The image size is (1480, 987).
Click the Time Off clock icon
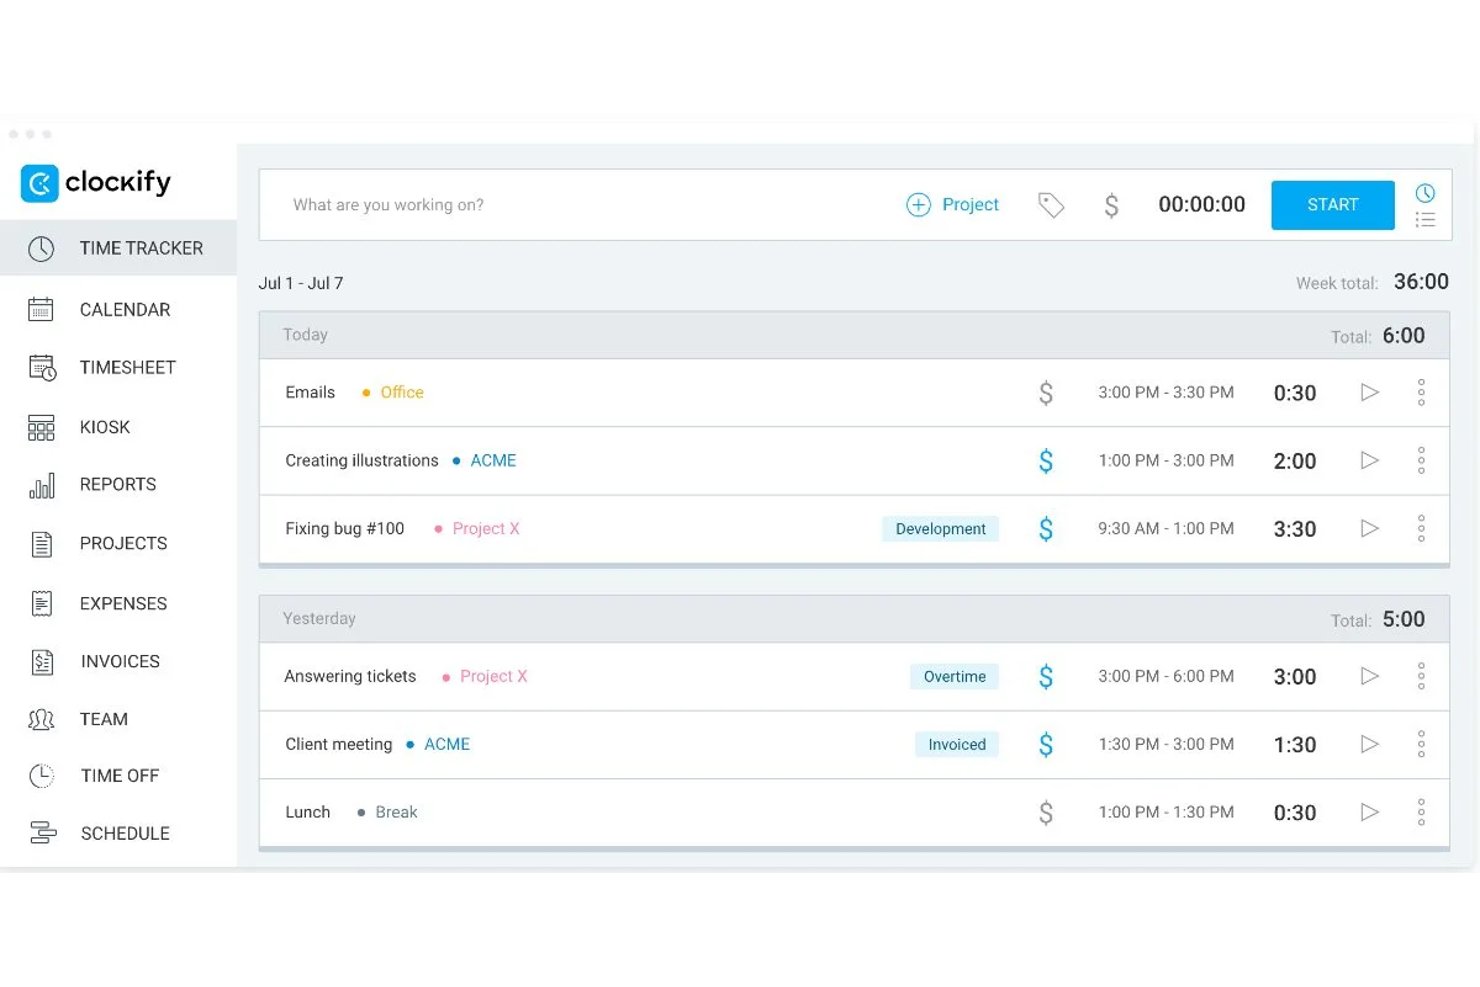tap(41, 775)
